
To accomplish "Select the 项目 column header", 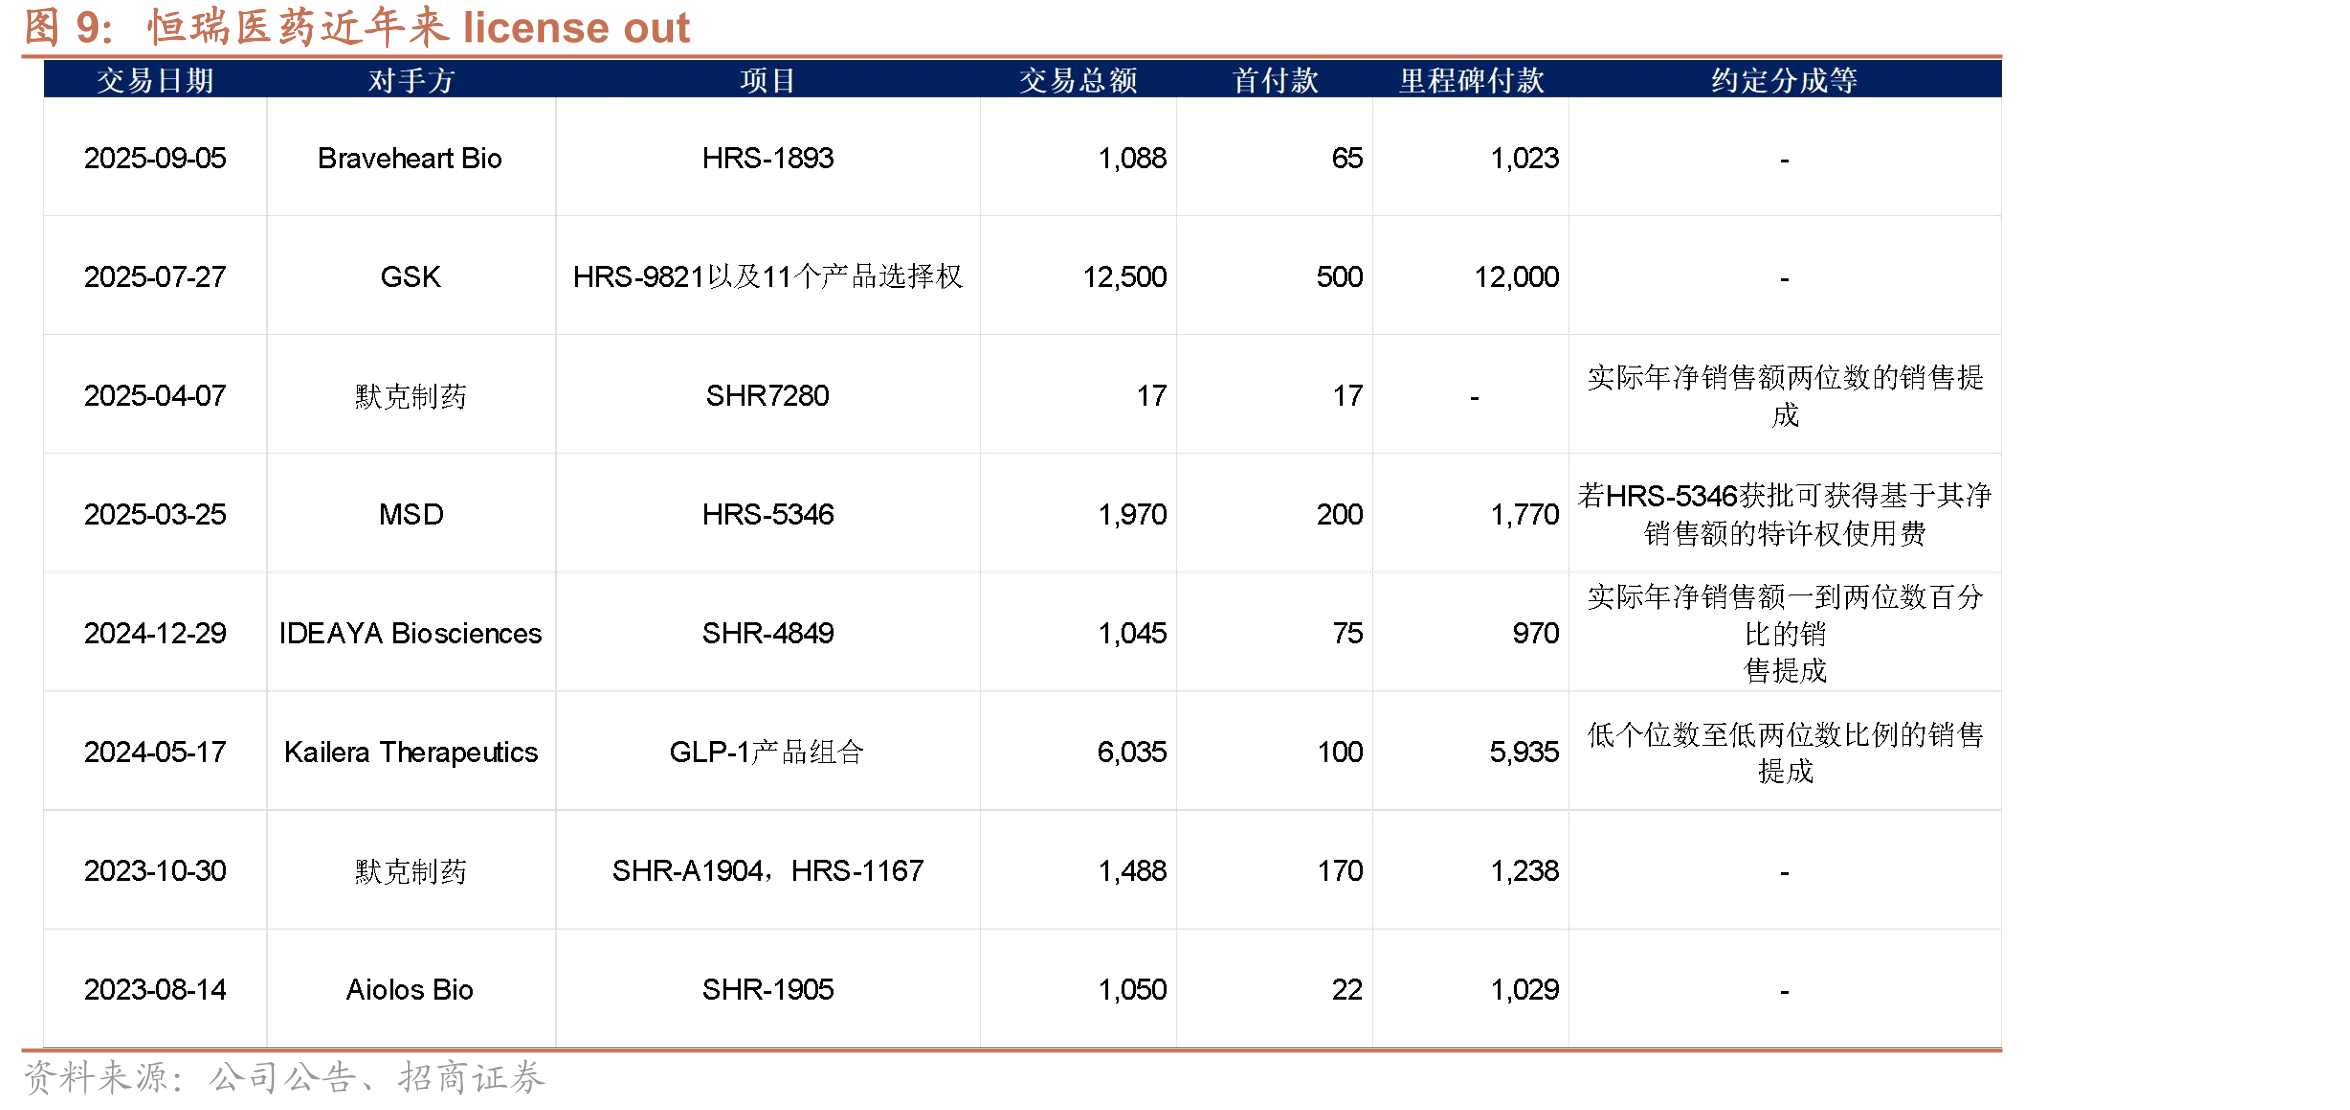I will point(767,80).
